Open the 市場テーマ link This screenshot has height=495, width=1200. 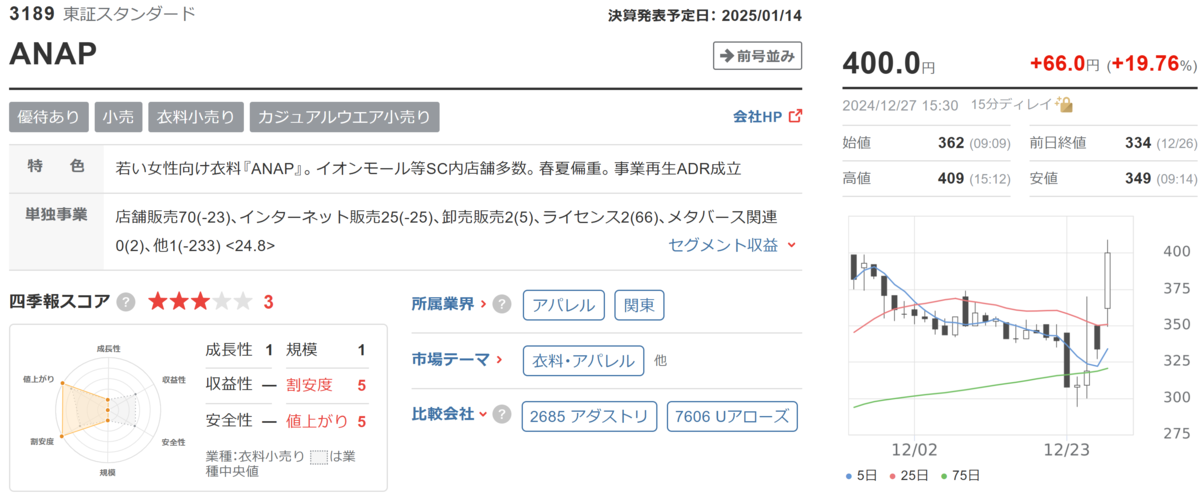[x=456, y=360]
